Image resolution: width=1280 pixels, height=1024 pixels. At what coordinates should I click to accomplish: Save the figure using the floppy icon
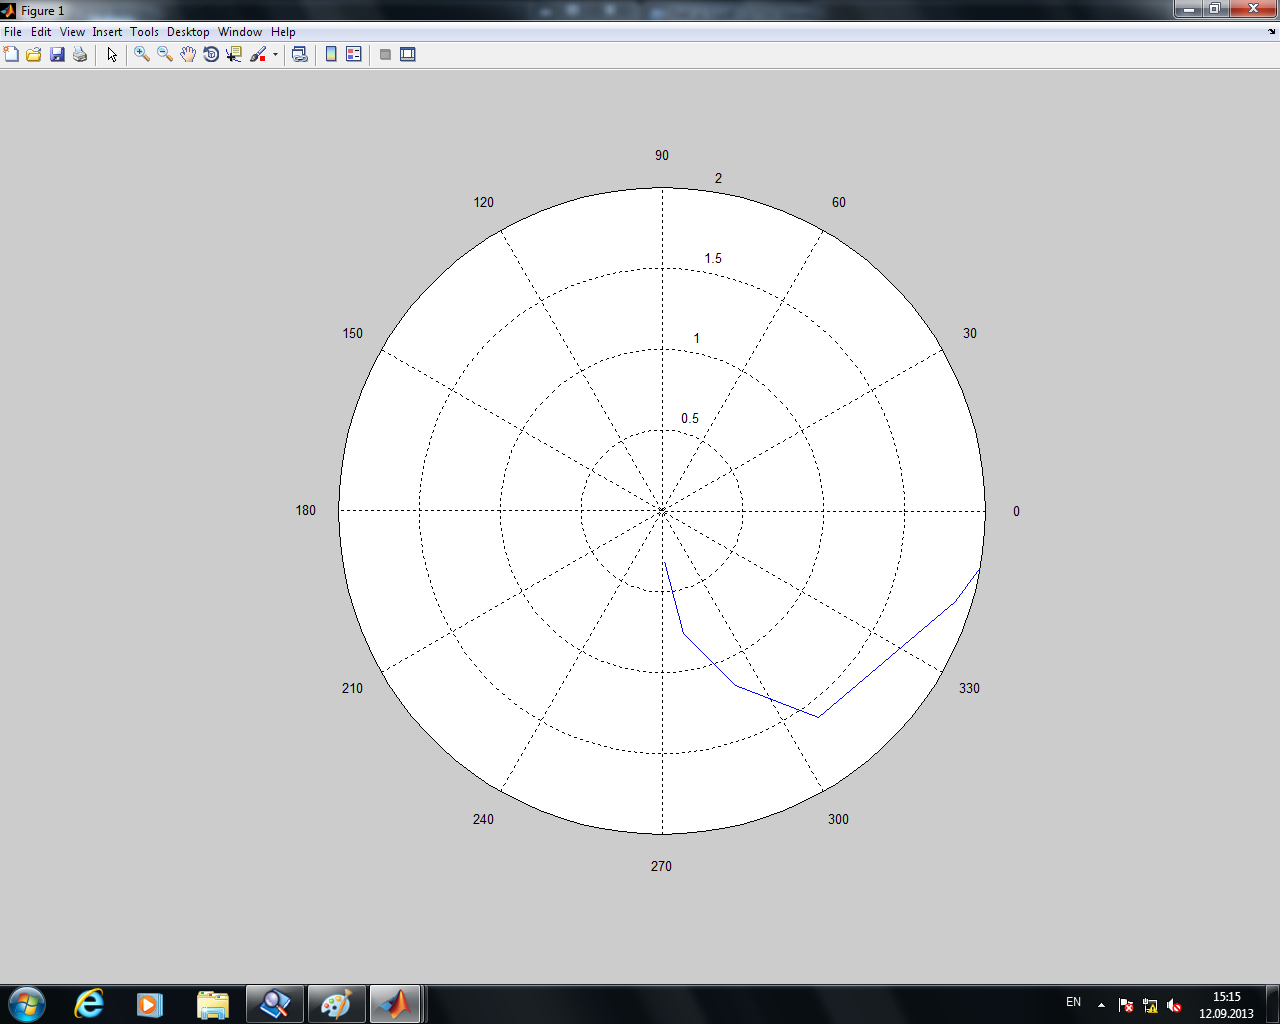click(x=57, y=54)
